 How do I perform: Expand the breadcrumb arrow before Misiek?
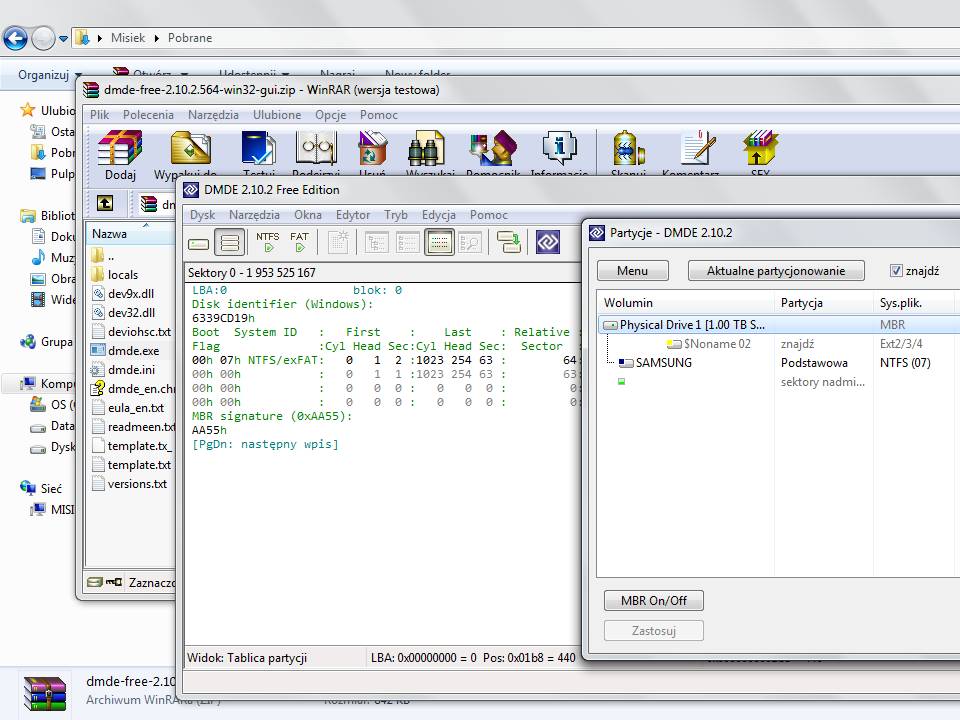pos(100,38)
